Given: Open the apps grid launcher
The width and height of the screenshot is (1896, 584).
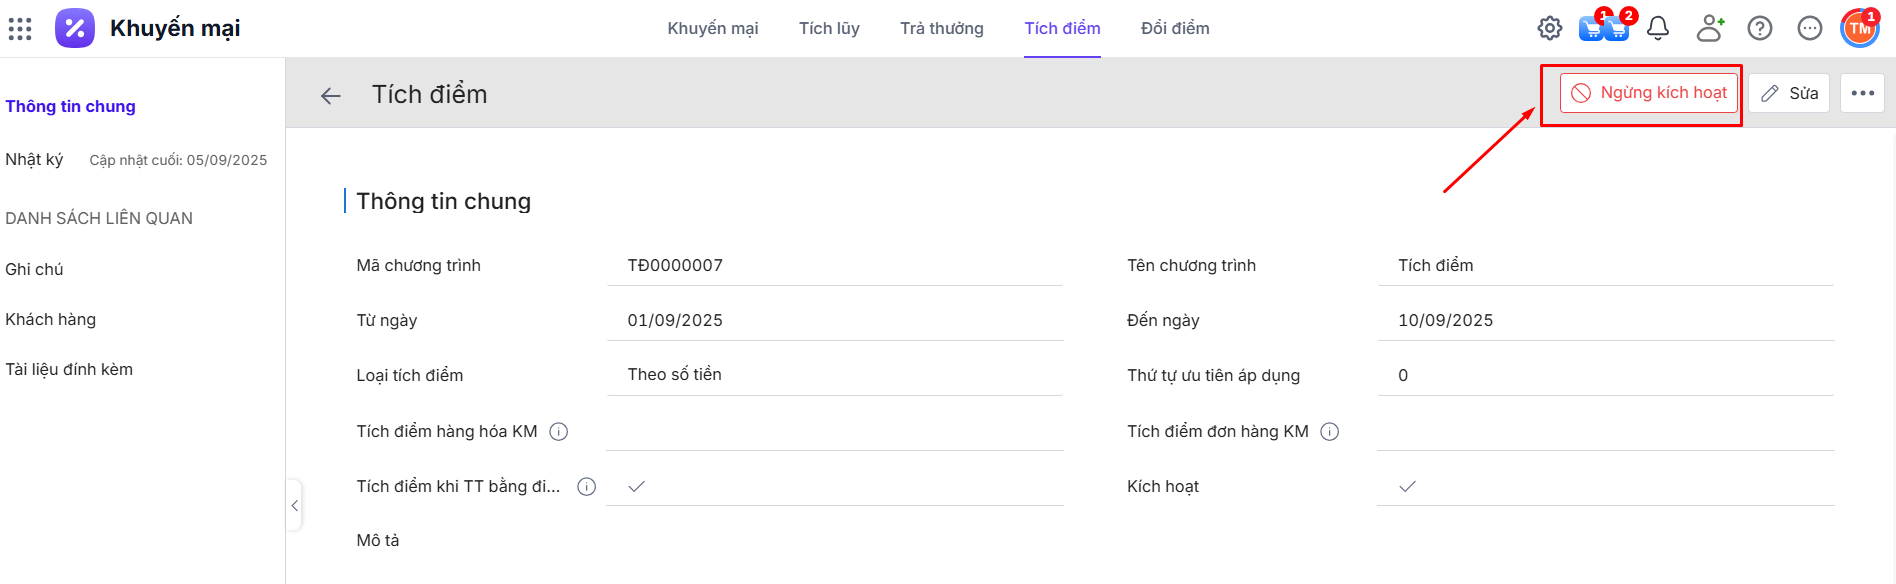Looking at the screenshot, I should pos(20,28).
